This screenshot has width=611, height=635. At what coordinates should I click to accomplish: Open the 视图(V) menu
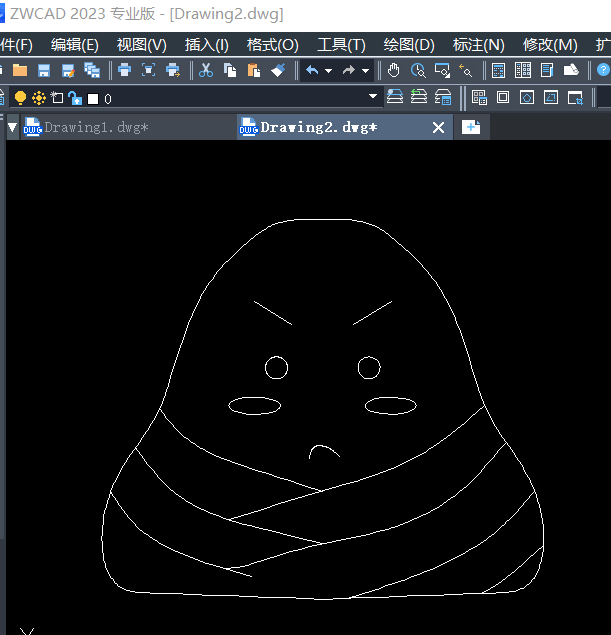pyautogui.click(x=142, y=45)
